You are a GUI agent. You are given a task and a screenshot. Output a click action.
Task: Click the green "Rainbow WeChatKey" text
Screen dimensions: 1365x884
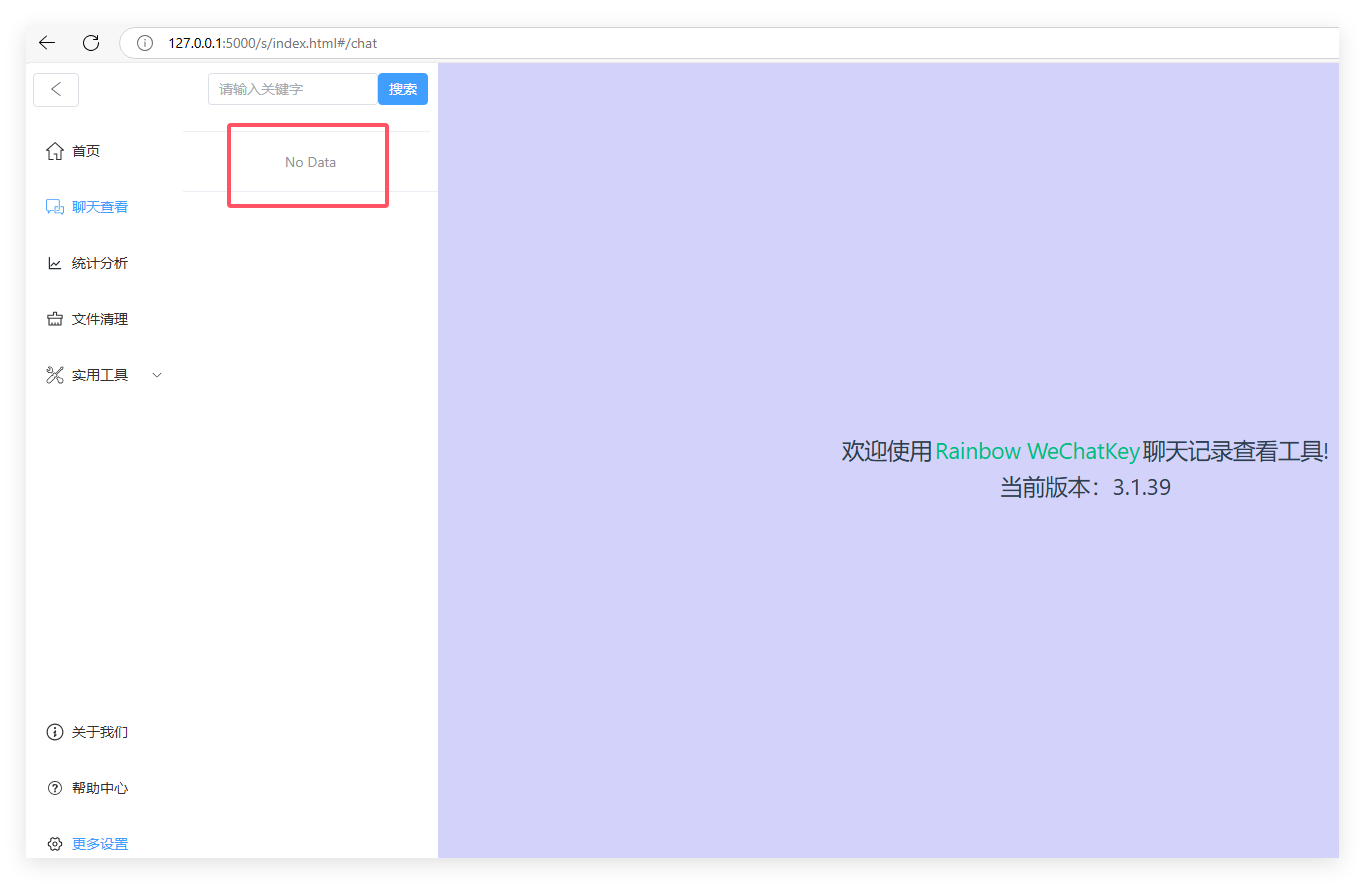[x=1037, y=452]
